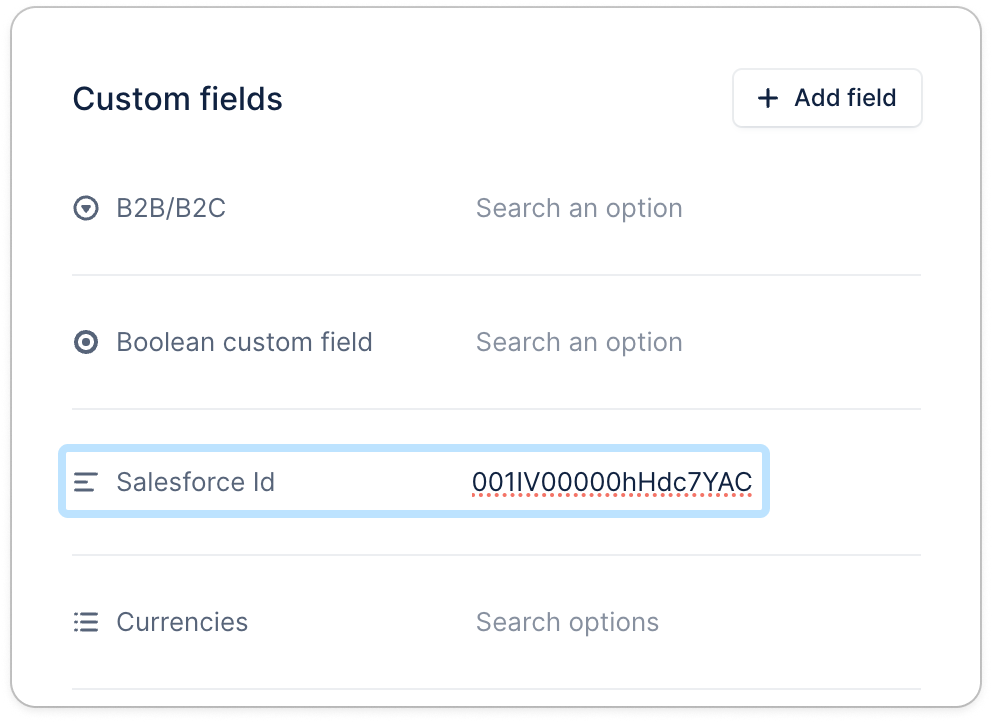Expand the Currencies 'Search options' selector
The width and height of the screenshot is (992, 722).
point(567,623)
